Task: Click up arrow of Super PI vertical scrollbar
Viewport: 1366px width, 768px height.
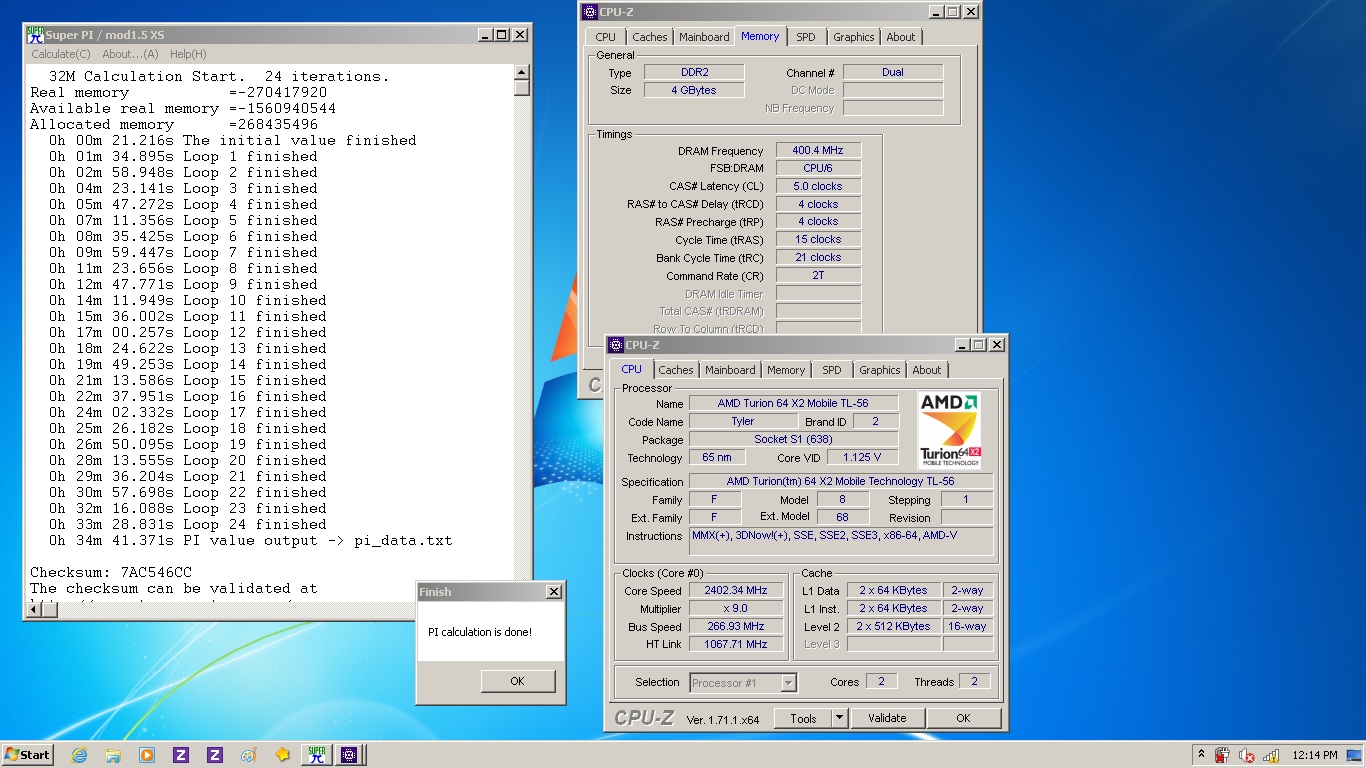Action: tap(522, 72)
